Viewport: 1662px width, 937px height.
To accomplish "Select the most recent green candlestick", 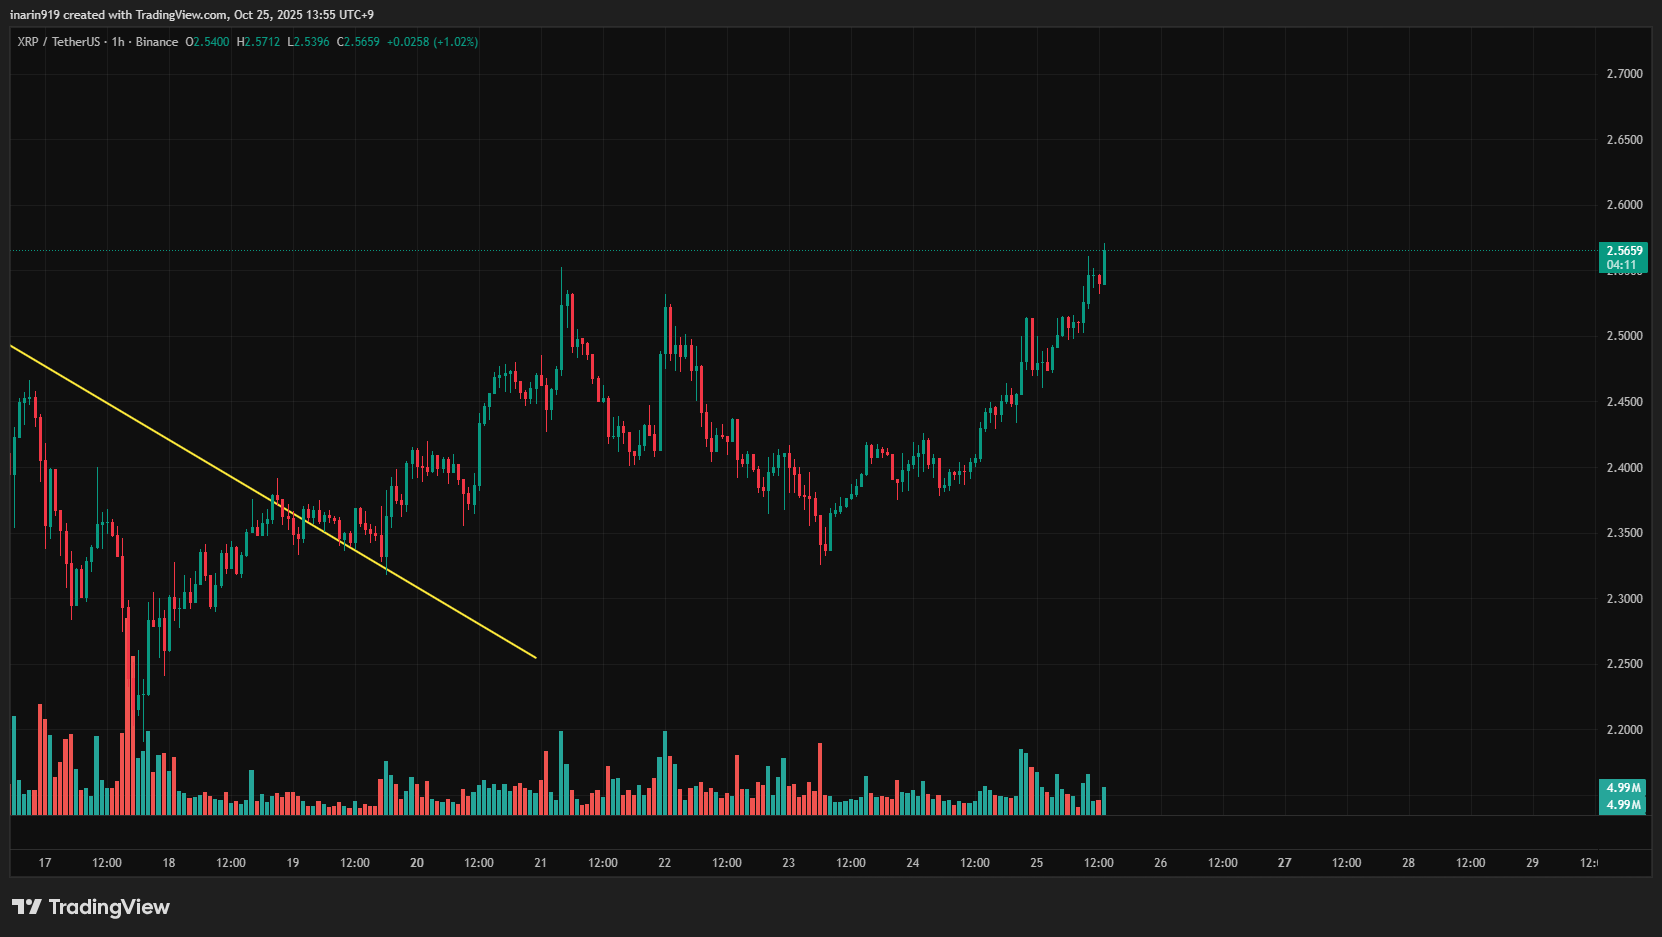I will (1104, 265).
